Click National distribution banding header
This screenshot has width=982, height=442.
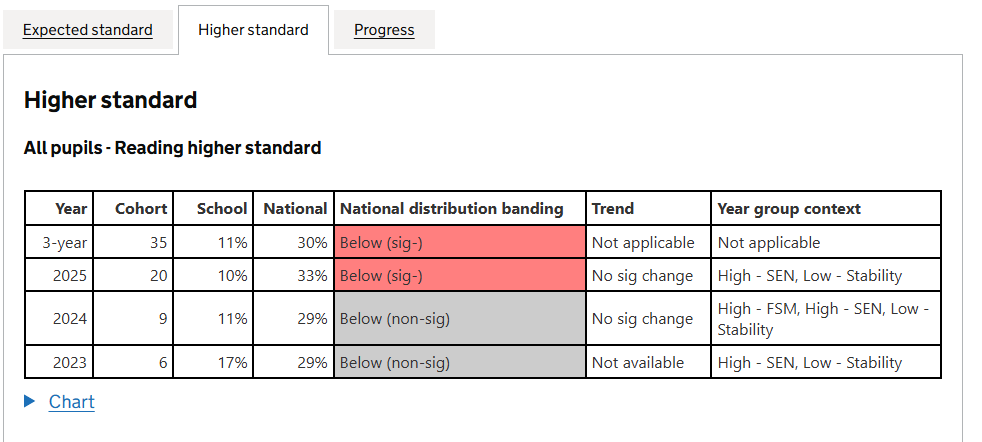point(452,209)
